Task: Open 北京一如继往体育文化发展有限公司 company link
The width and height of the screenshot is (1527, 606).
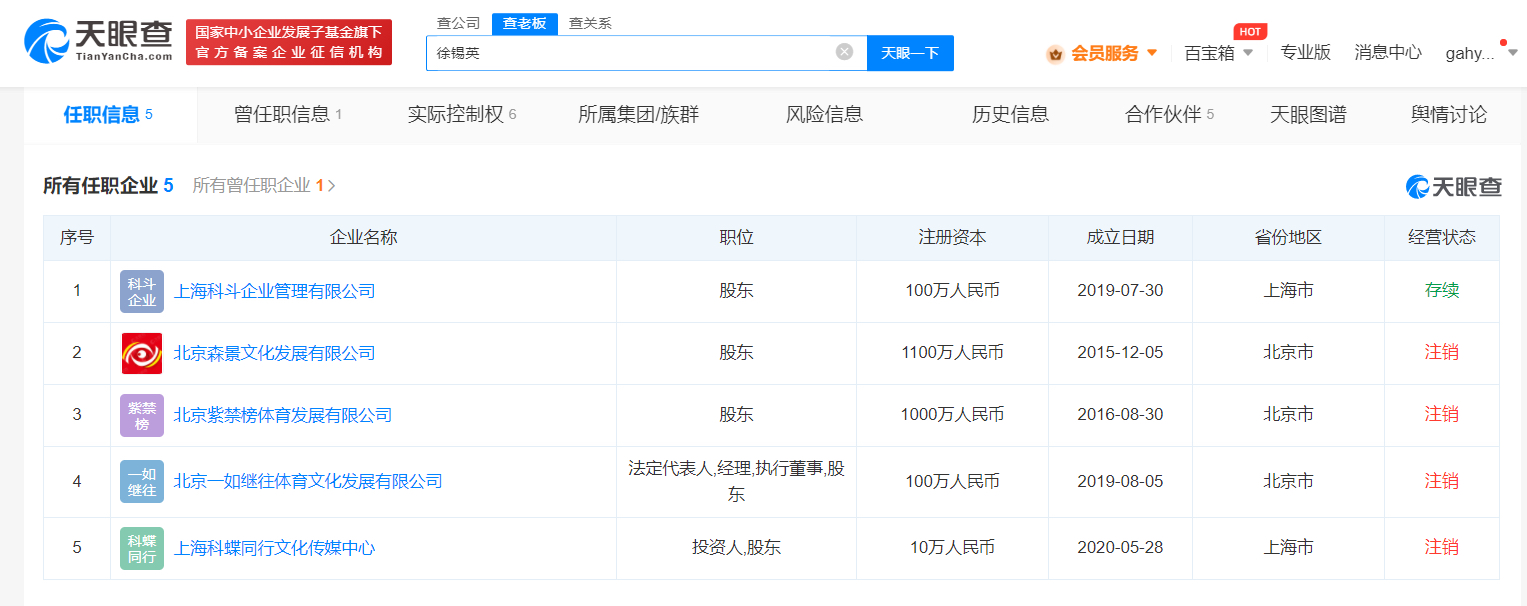Action: pos(308,481)
